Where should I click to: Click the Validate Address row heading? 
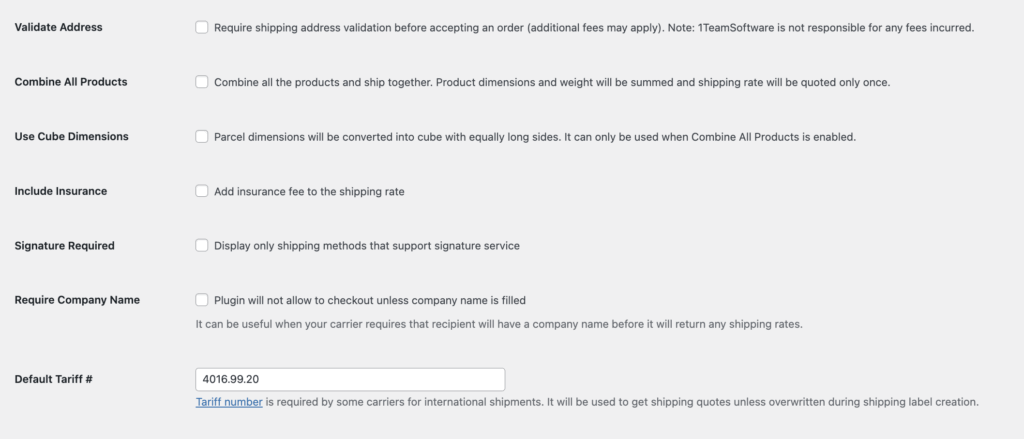click(58, 27)
